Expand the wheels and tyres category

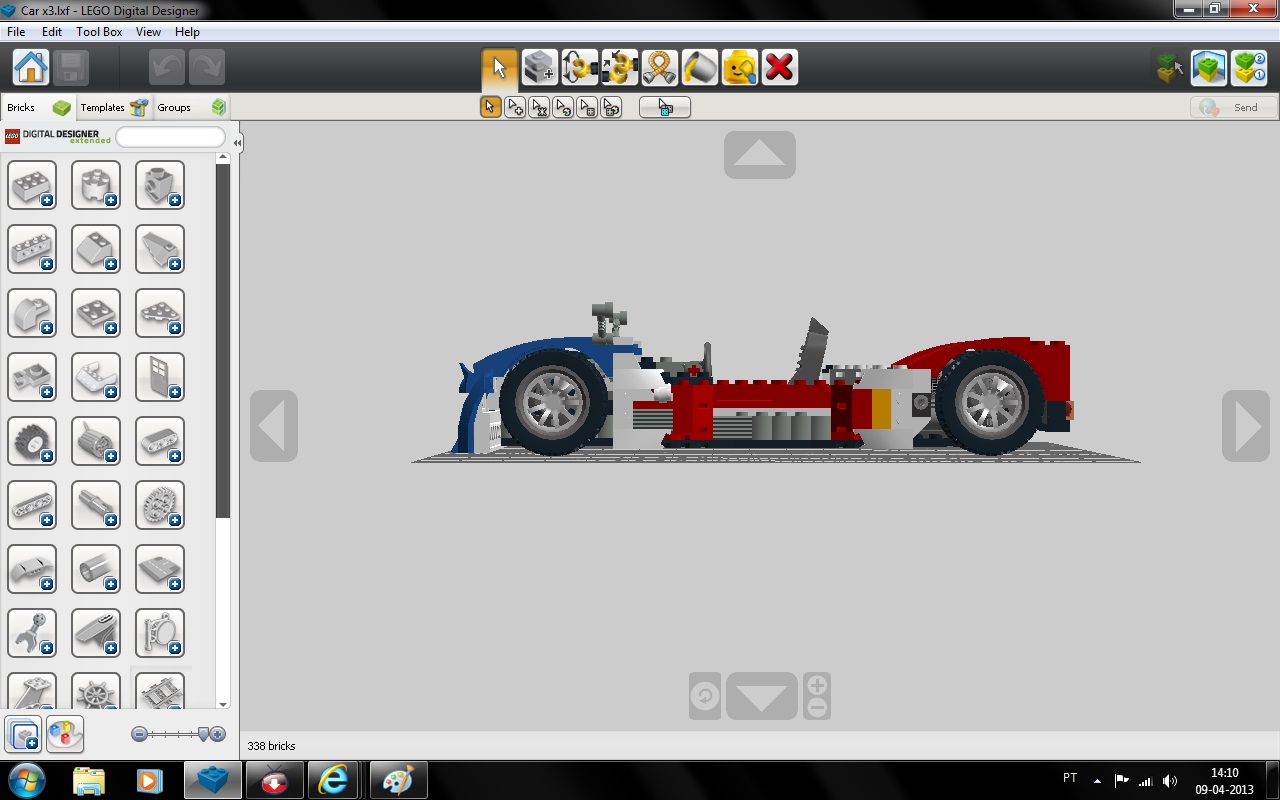[x=32, y=441]
